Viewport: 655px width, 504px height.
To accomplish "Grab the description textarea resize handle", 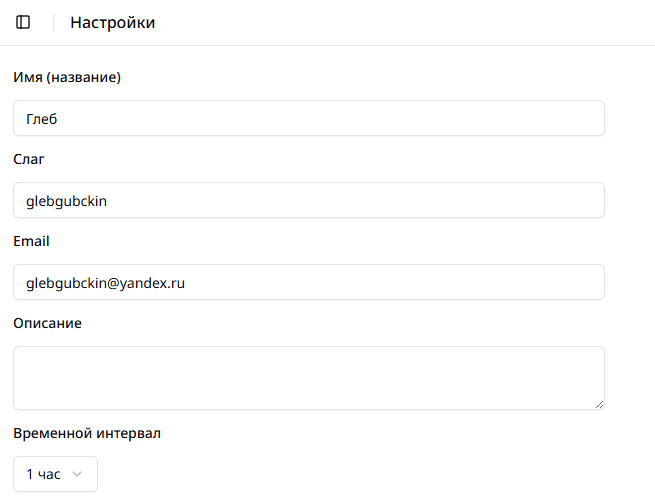I will (x=599, y=404).
